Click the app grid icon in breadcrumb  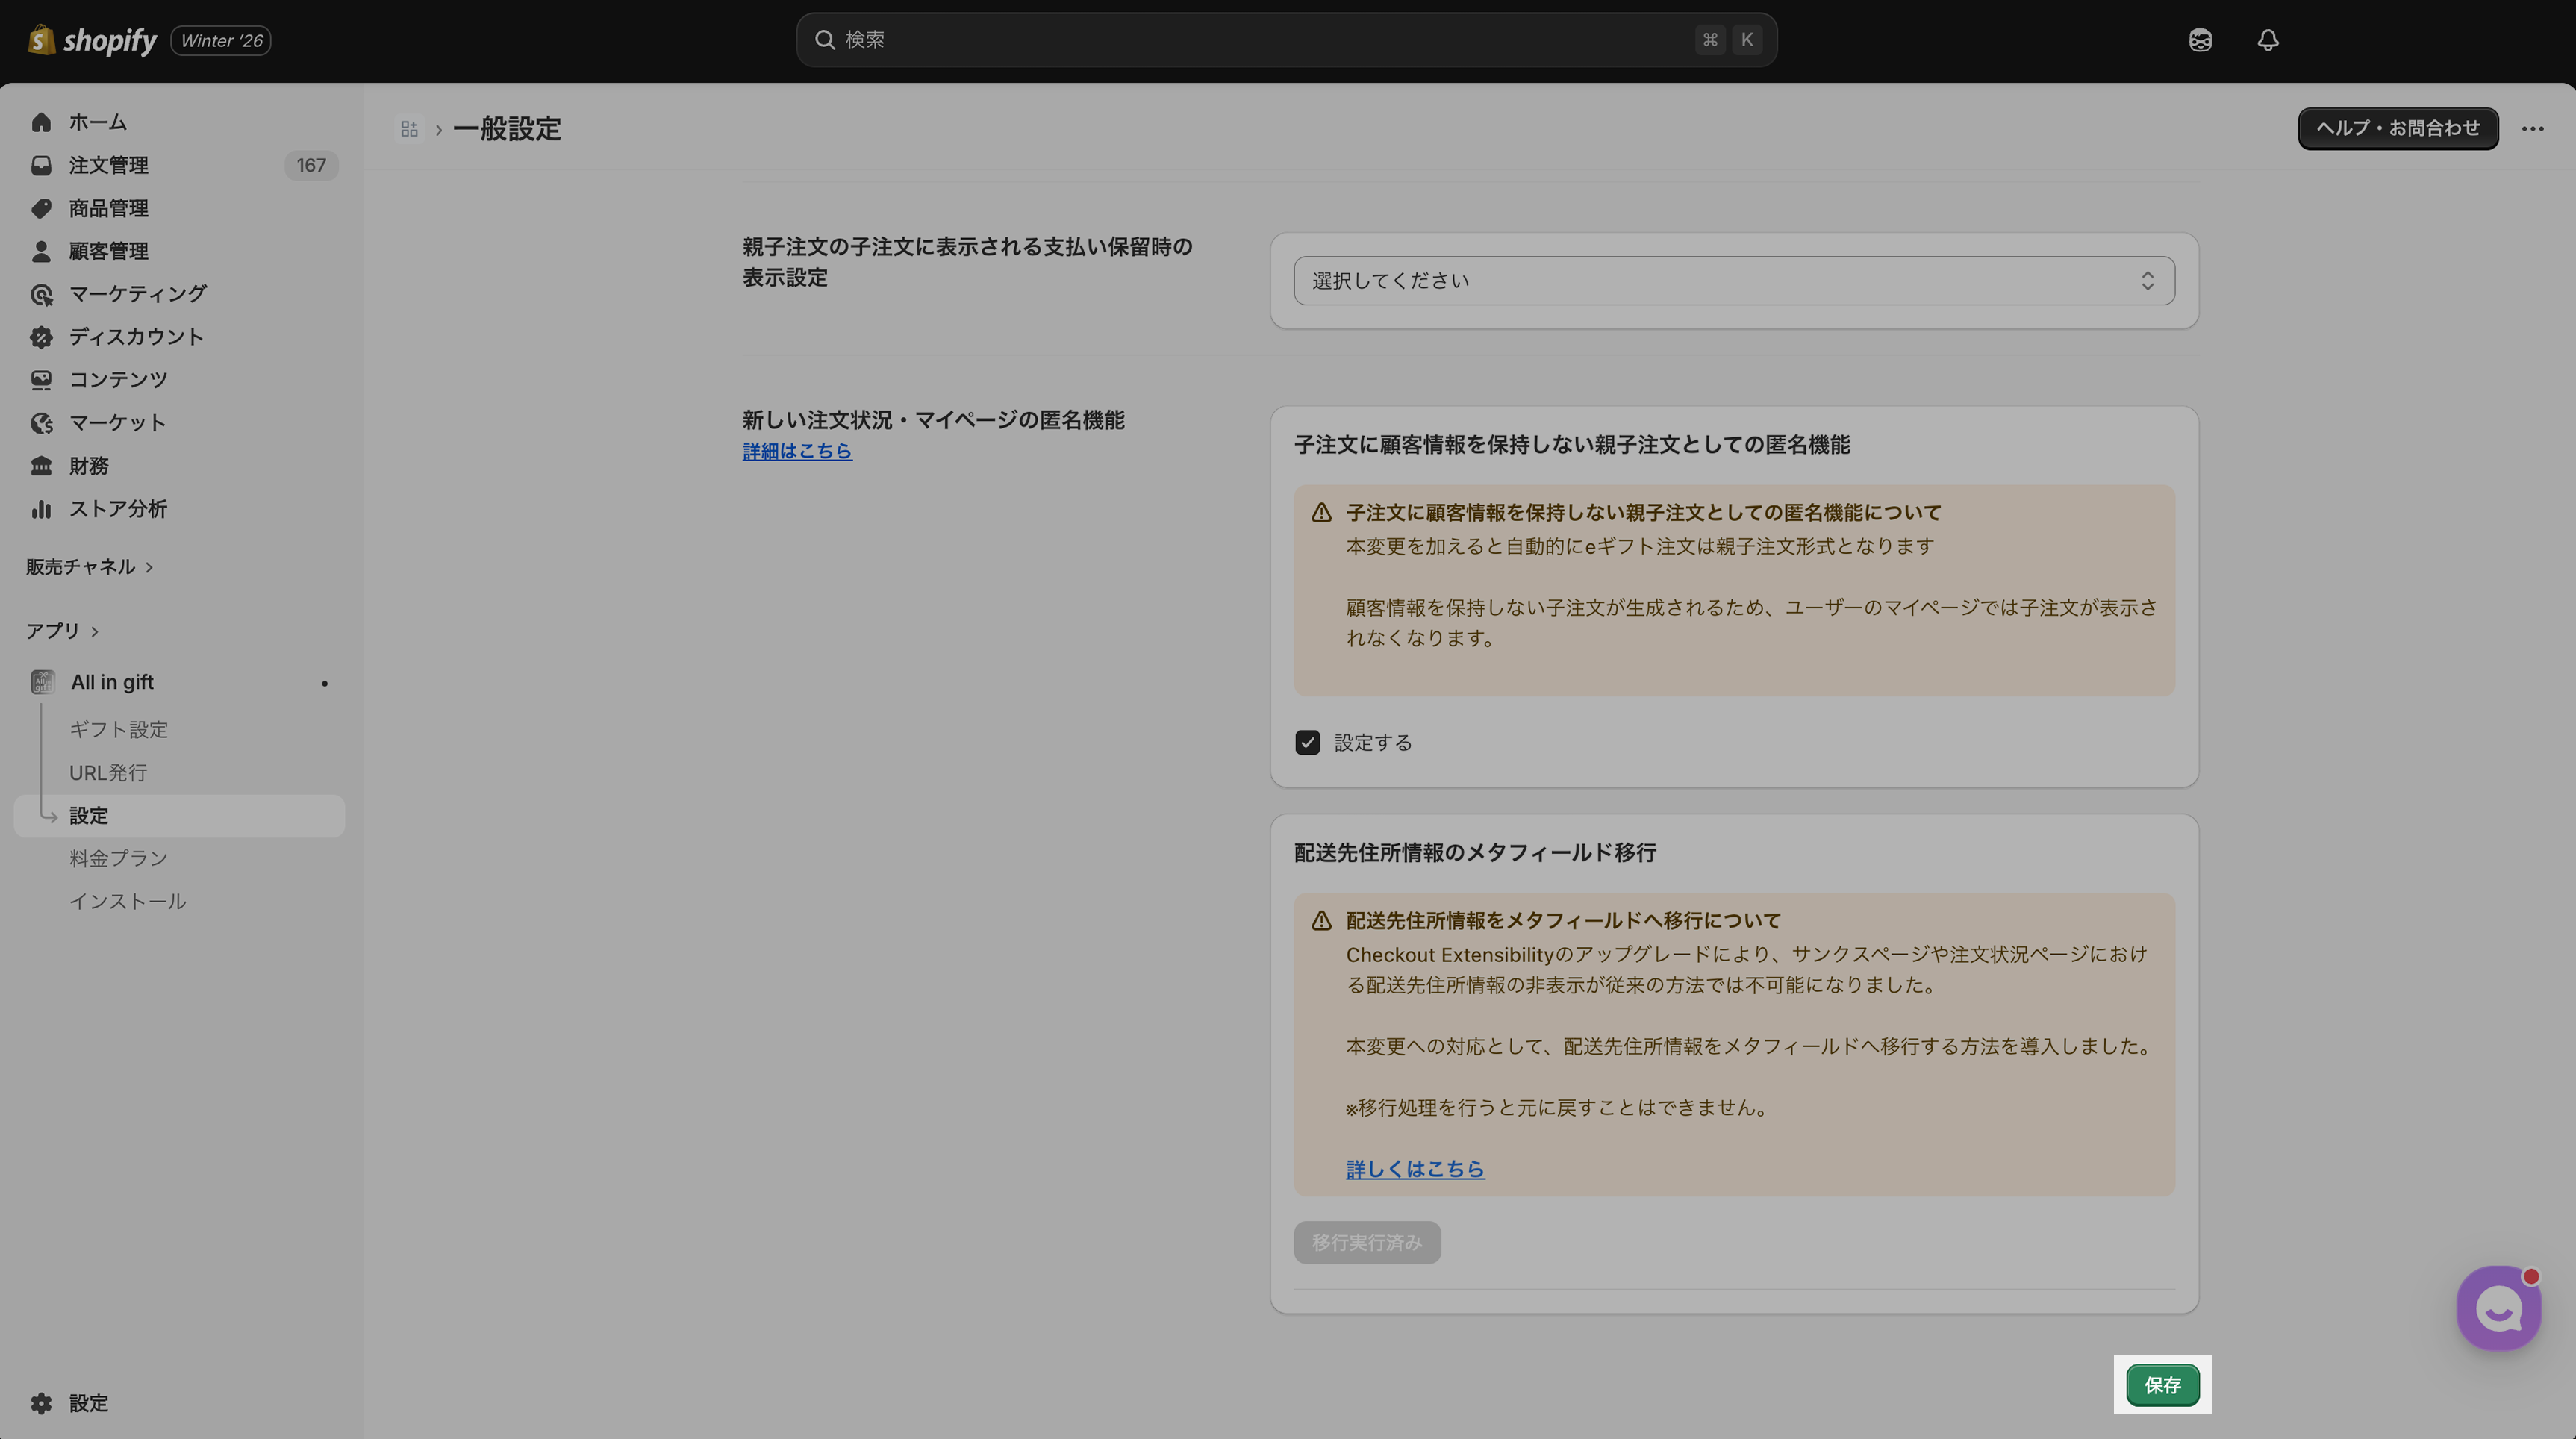pos(409,129)
